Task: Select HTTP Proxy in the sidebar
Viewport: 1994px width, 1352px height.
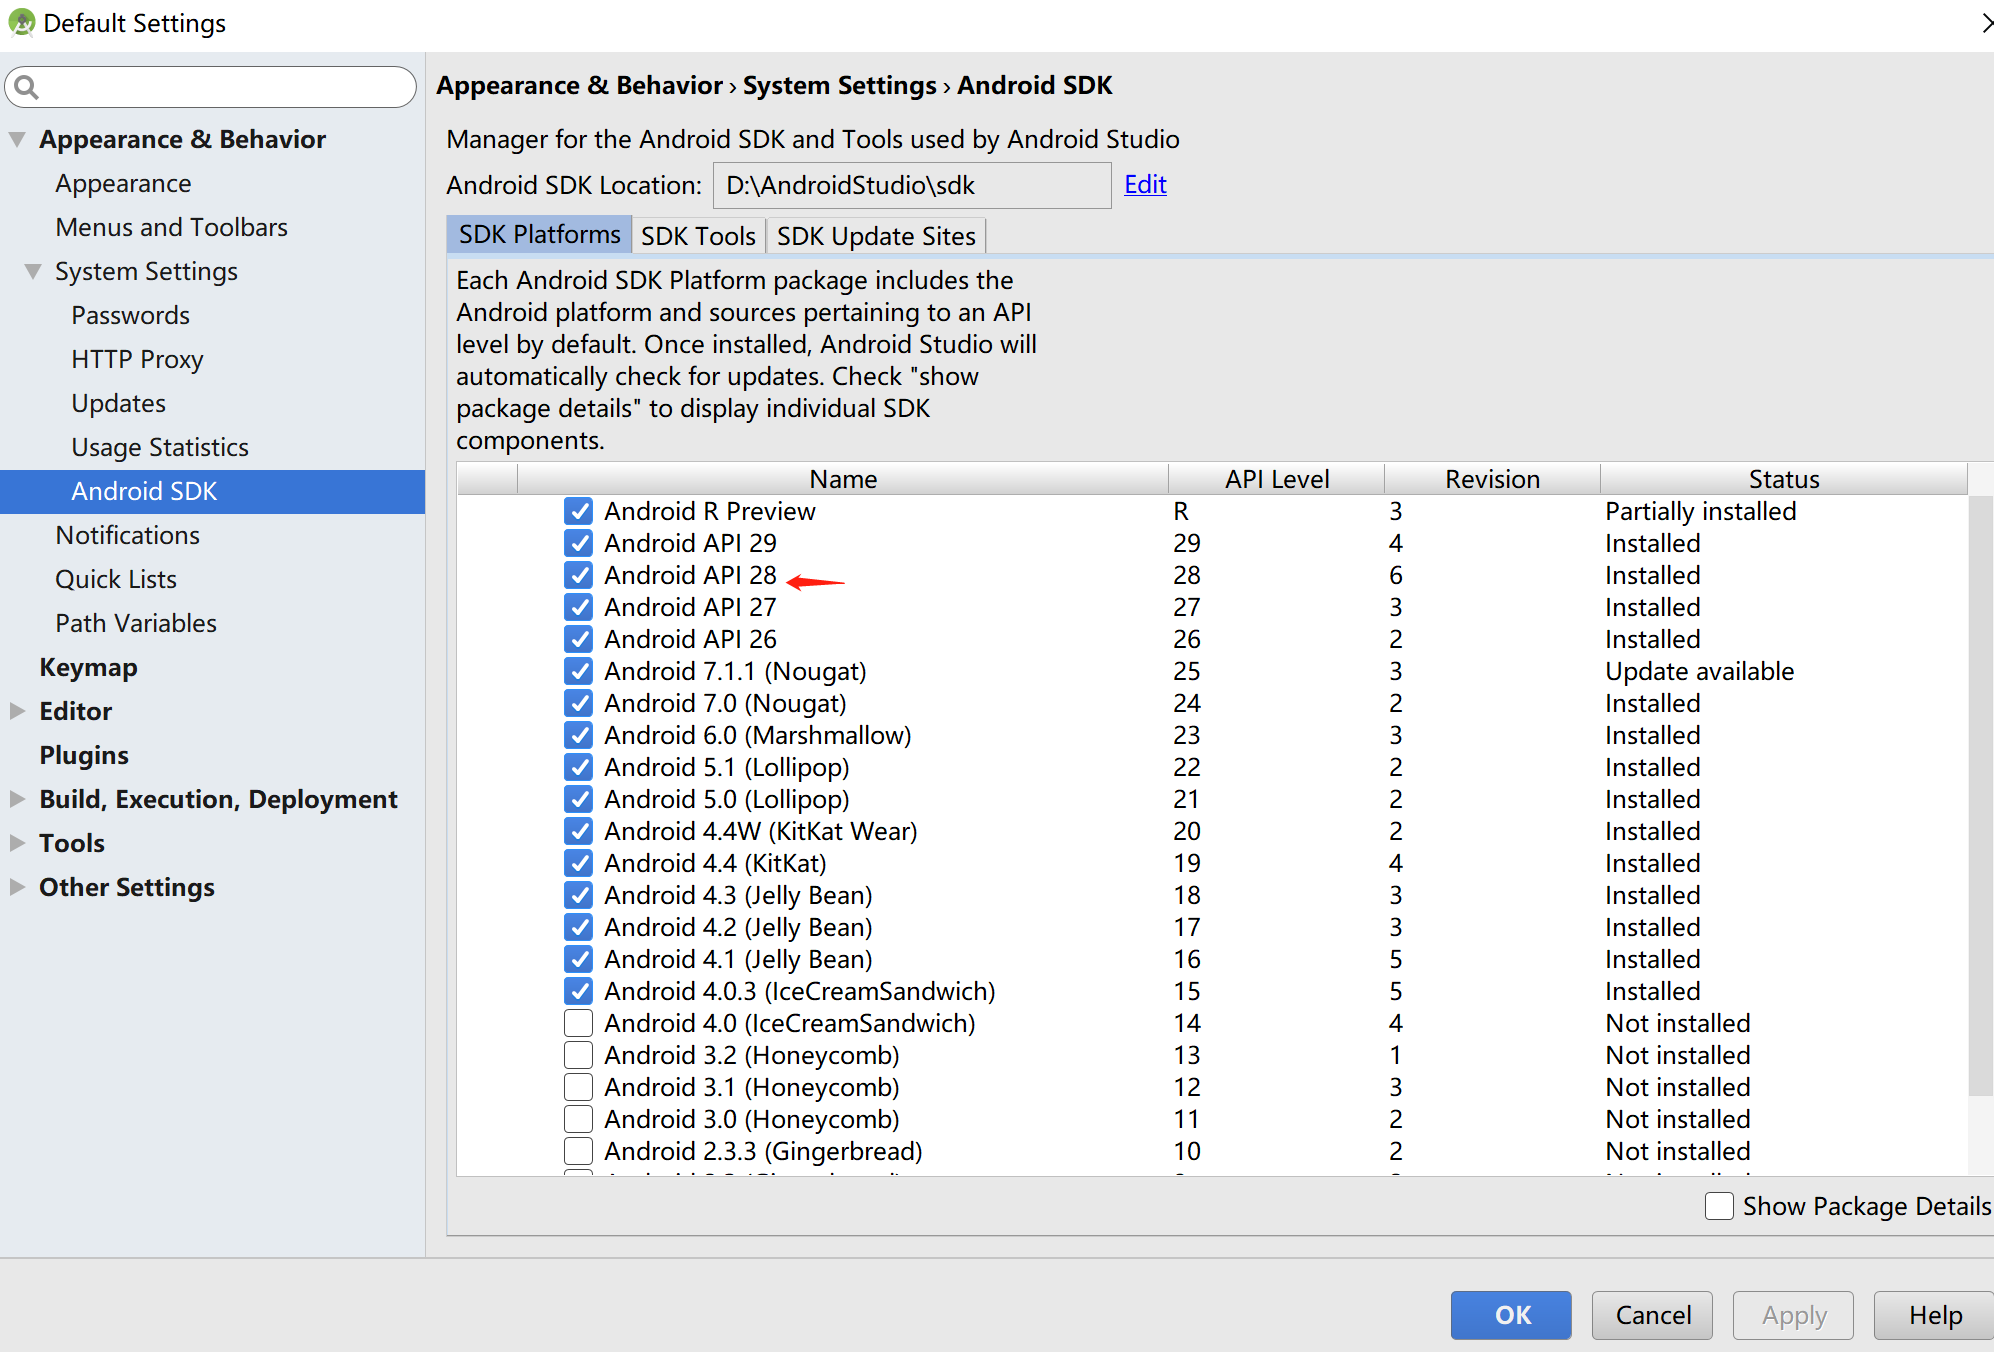Action: [137, 359]
